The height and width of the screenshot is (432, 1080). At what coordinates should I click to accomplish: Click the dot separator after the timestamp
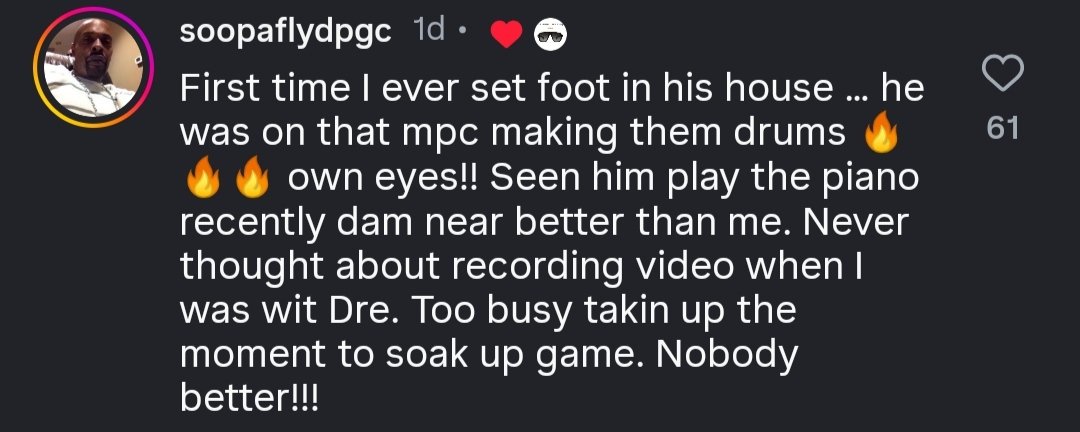[462, 35]
